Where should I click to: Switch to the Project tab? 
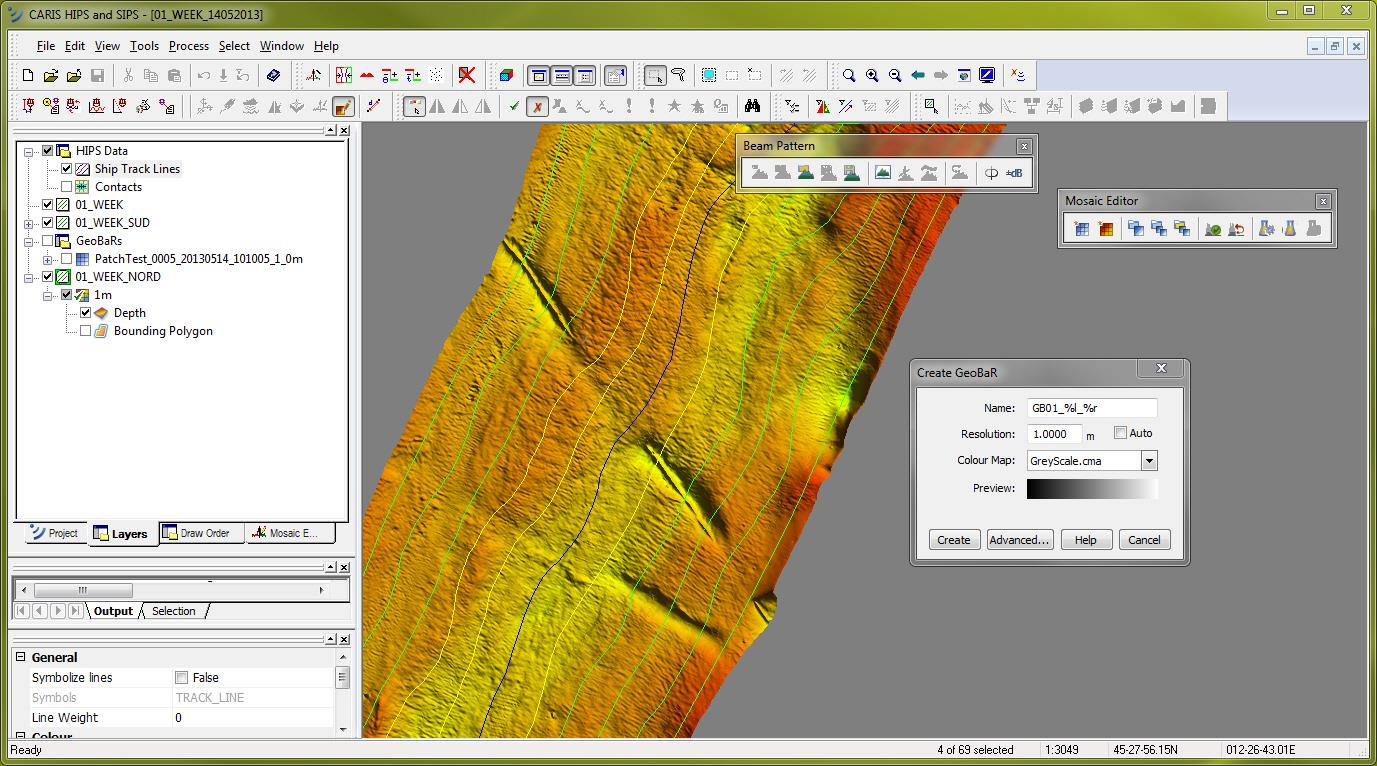click(x=54, y=533)
